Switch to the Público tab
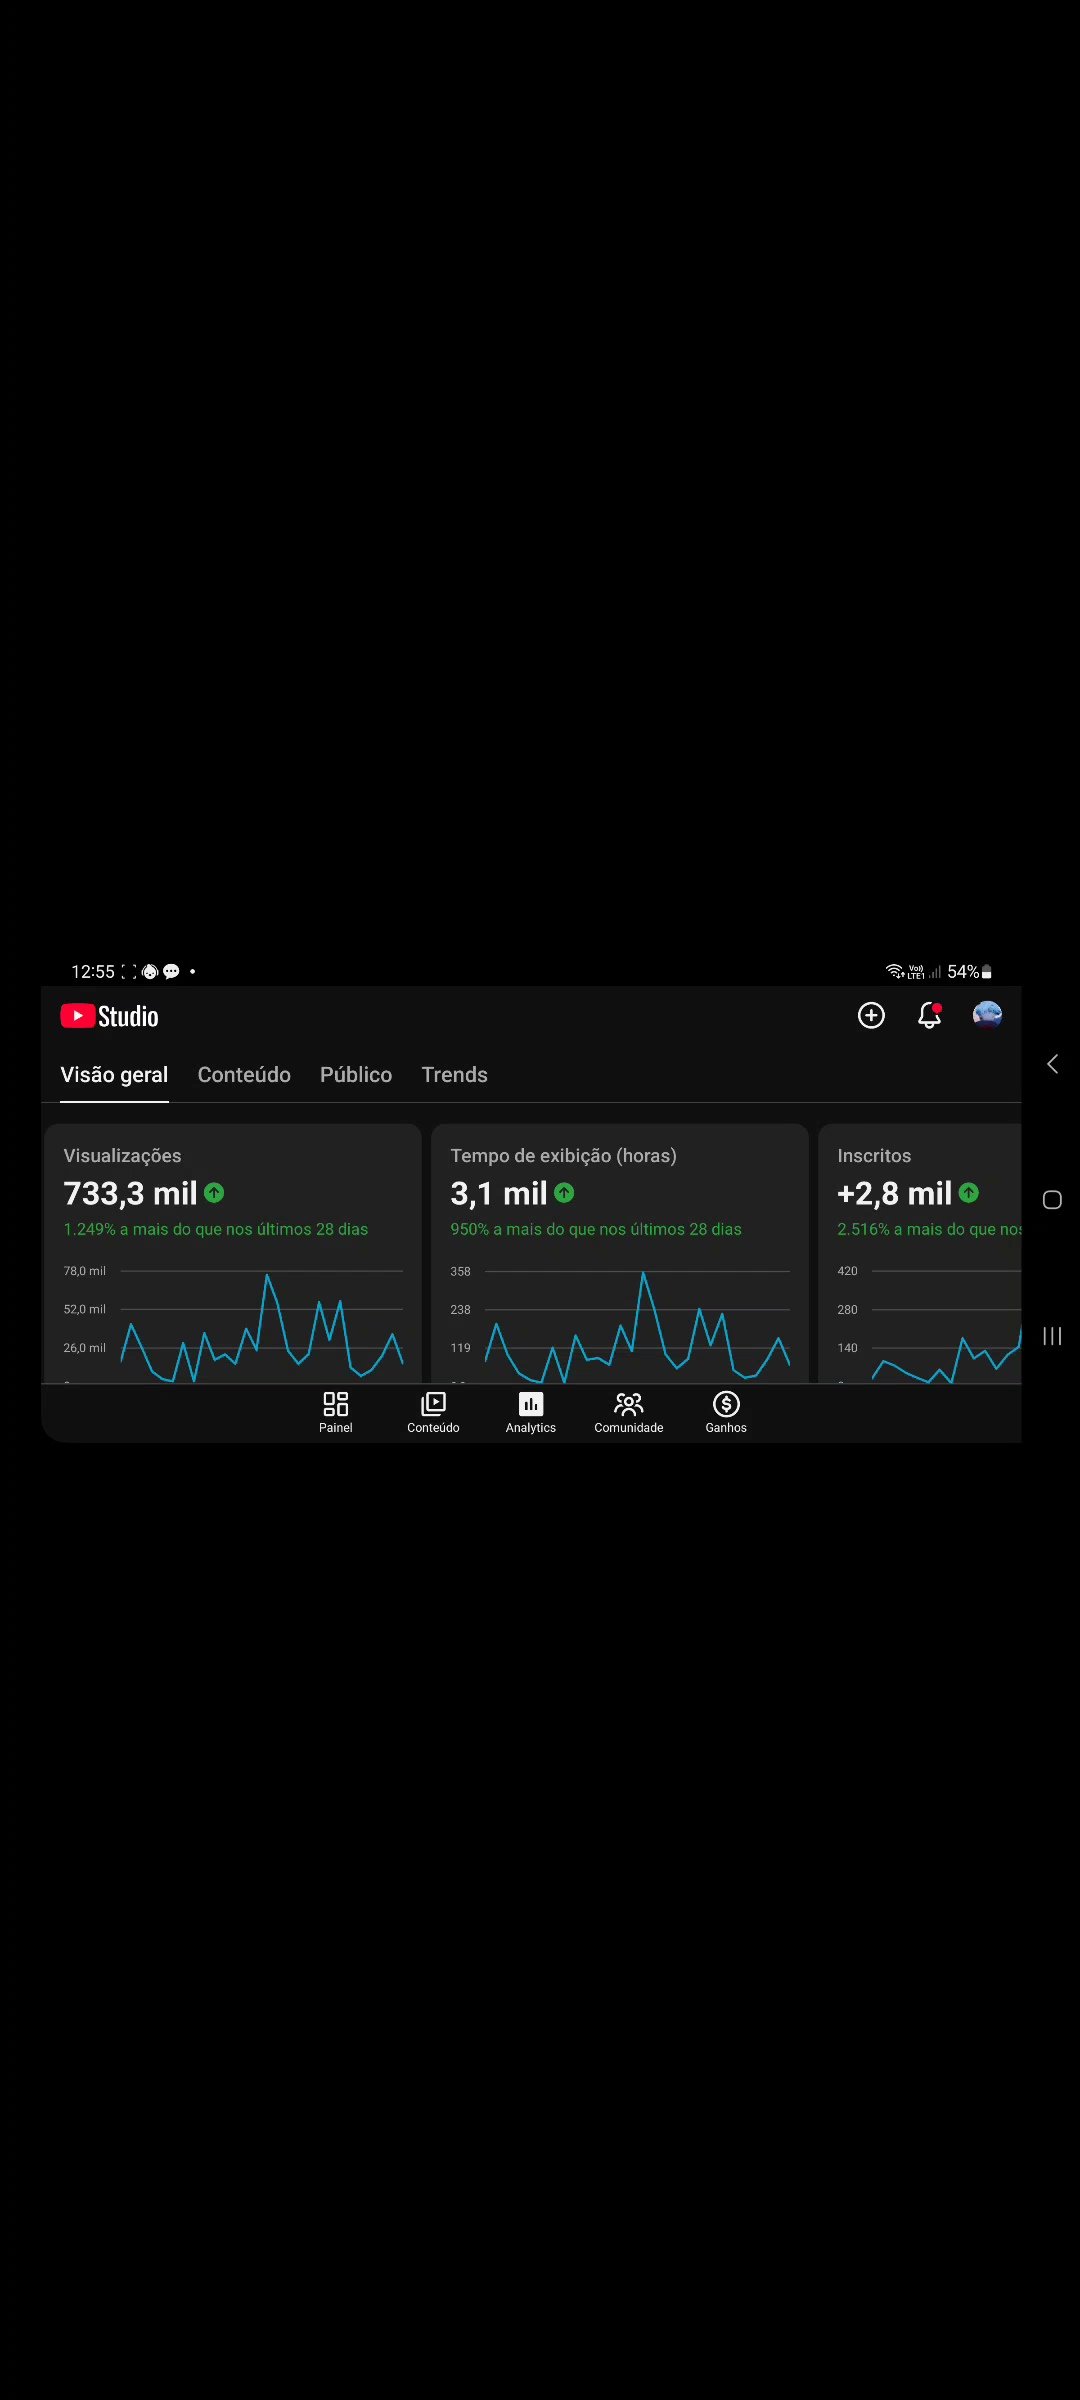 356,1075
